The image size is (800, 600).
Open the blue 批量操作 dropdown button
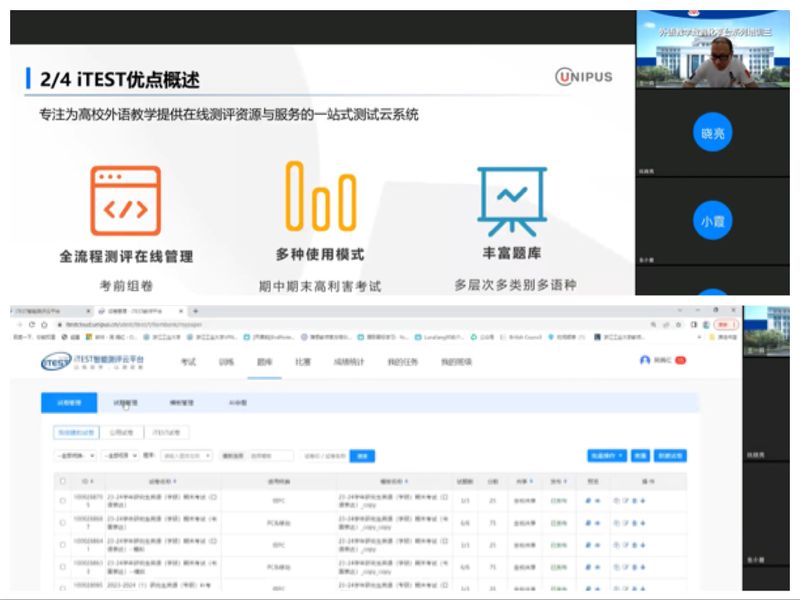606,456
